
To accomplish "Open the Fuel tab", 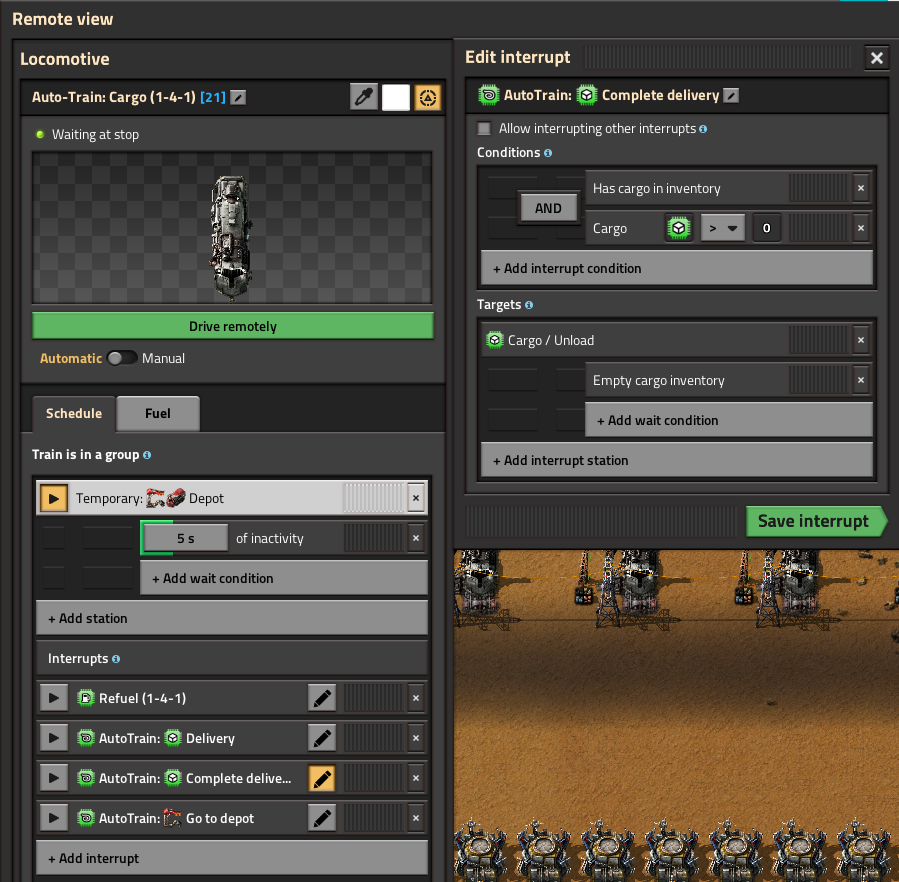I will coord(158,413).
